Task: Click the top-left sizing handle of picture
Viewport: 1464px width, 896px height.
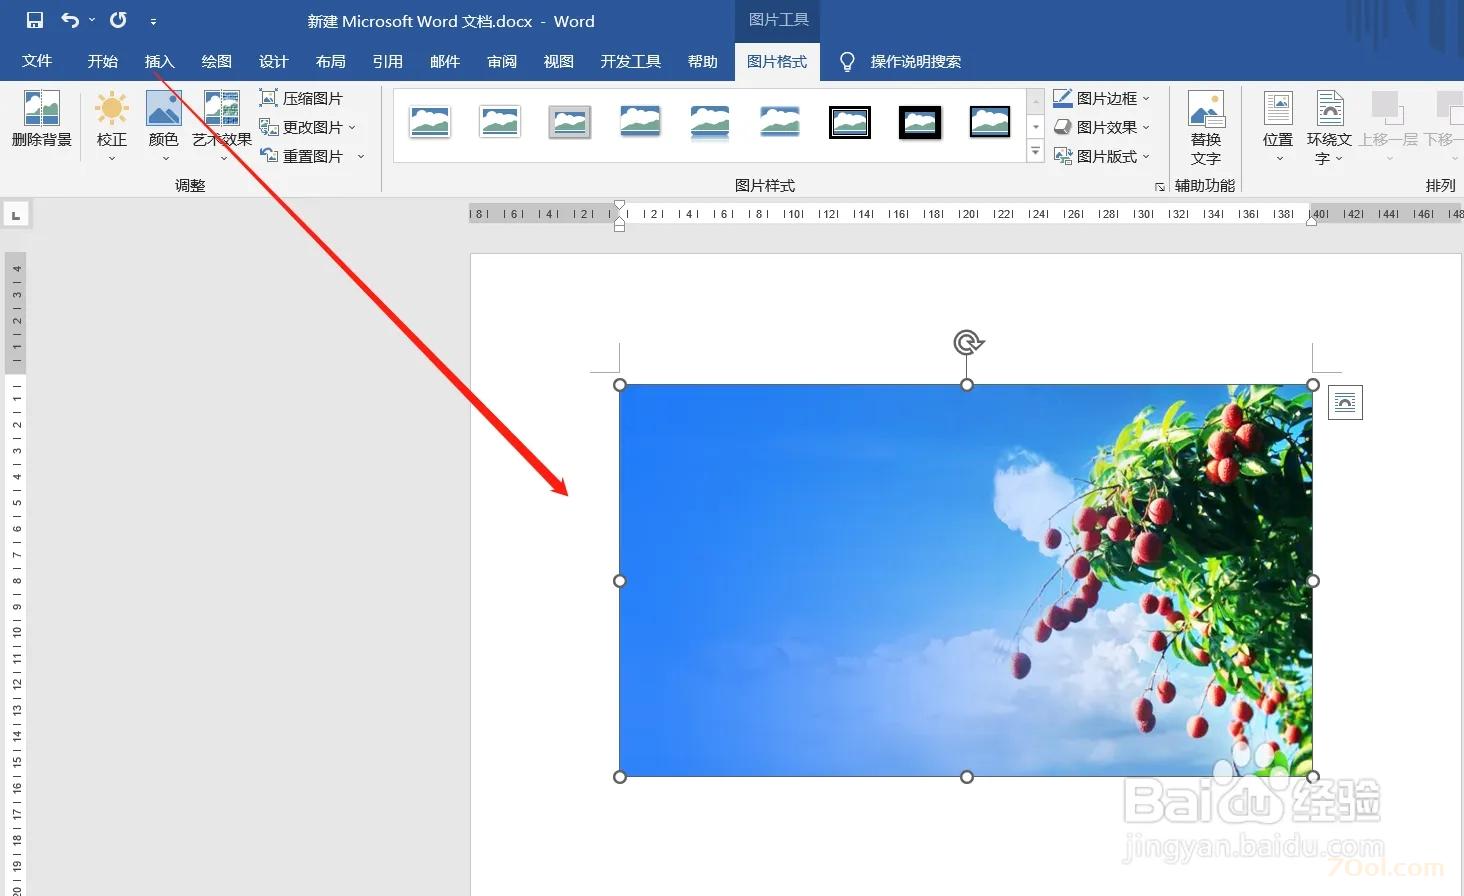Action: [x=620, y=385]
